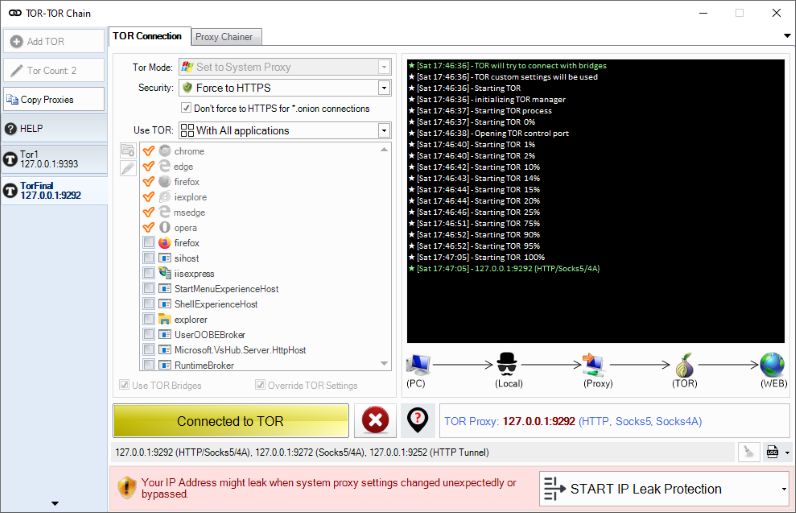Viewport: 796px width, 513px height.
Task: Open the IP Leak Protection dropdown arrow
Action: coord(784,489)
